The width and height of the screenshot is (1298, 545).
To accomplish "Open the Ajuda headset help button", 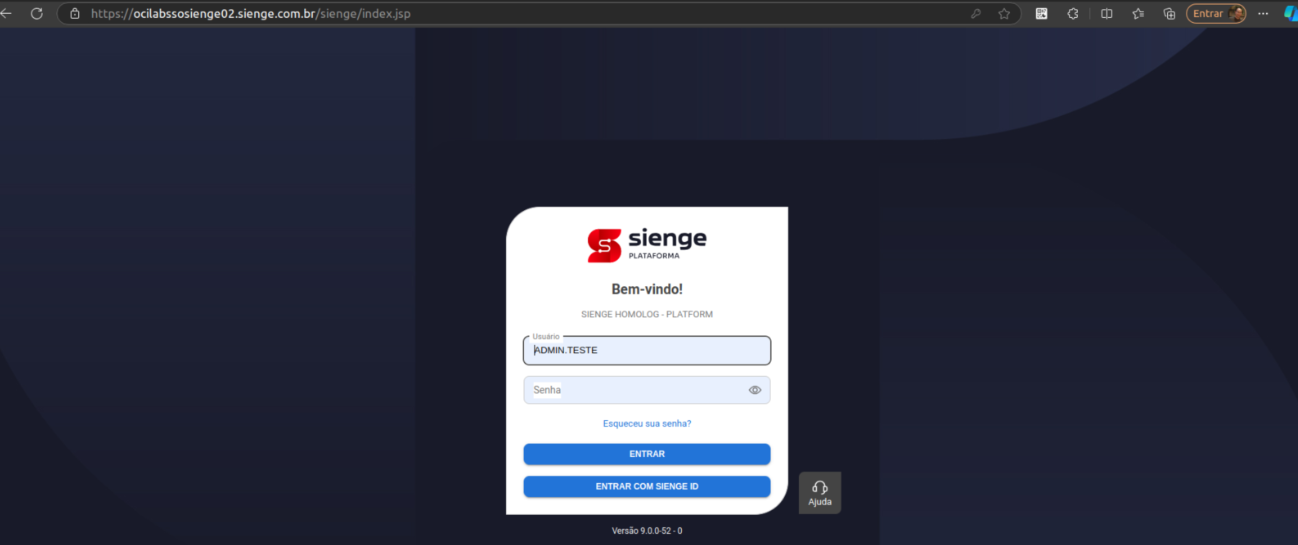I will (820, 493).
